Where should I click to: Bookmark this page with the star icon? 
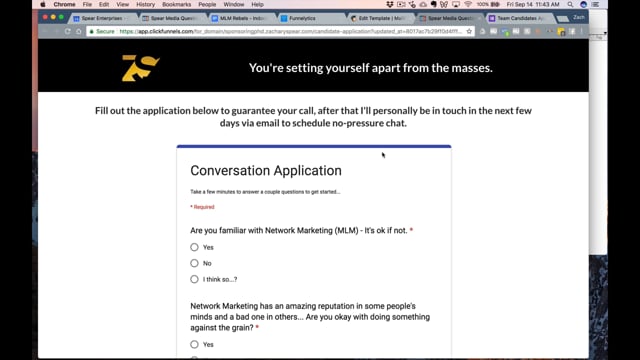pyautogui.click(x=469, y=31)
